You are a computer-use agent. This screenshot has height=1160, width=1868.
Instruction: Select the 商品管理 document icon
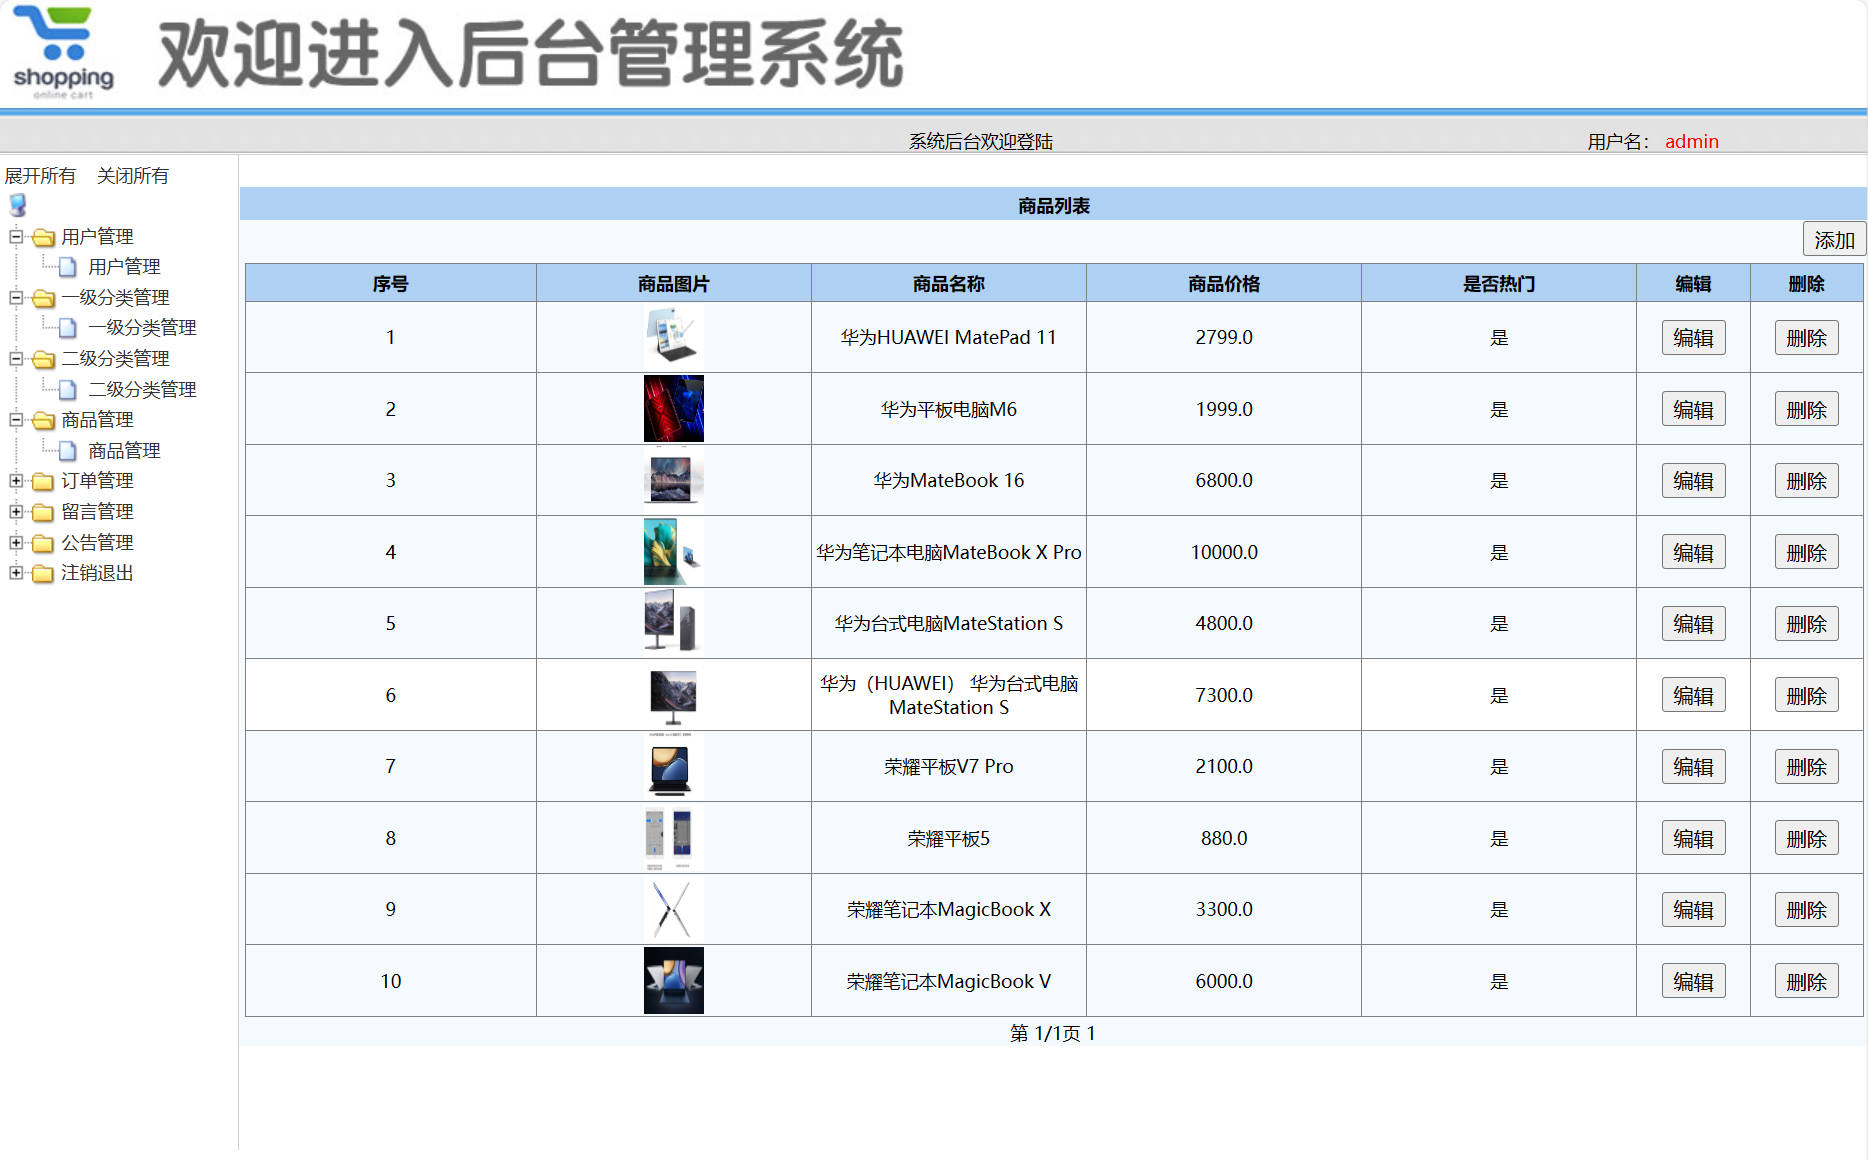click(x=66, y=450)
